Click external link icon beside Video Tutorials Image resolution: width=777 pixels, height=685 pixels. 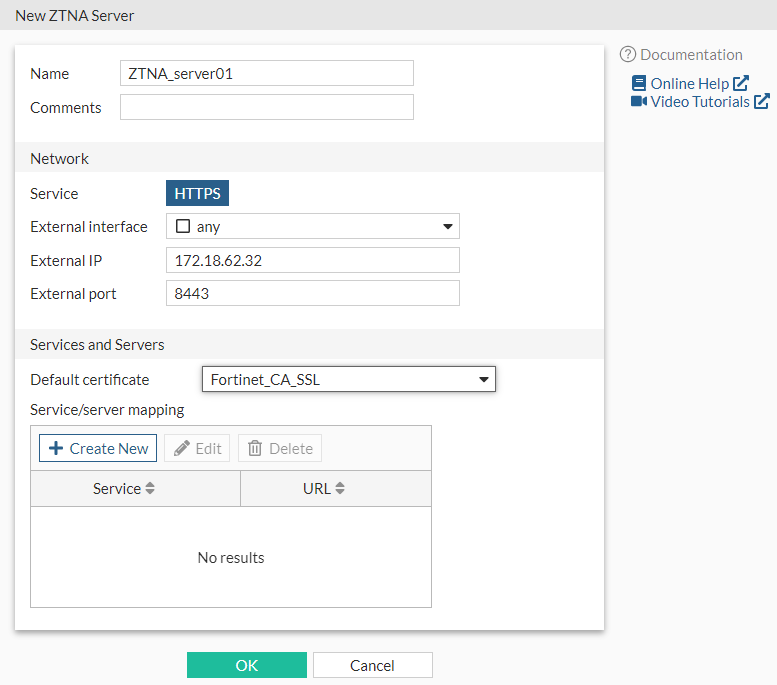tap(762, 102)
